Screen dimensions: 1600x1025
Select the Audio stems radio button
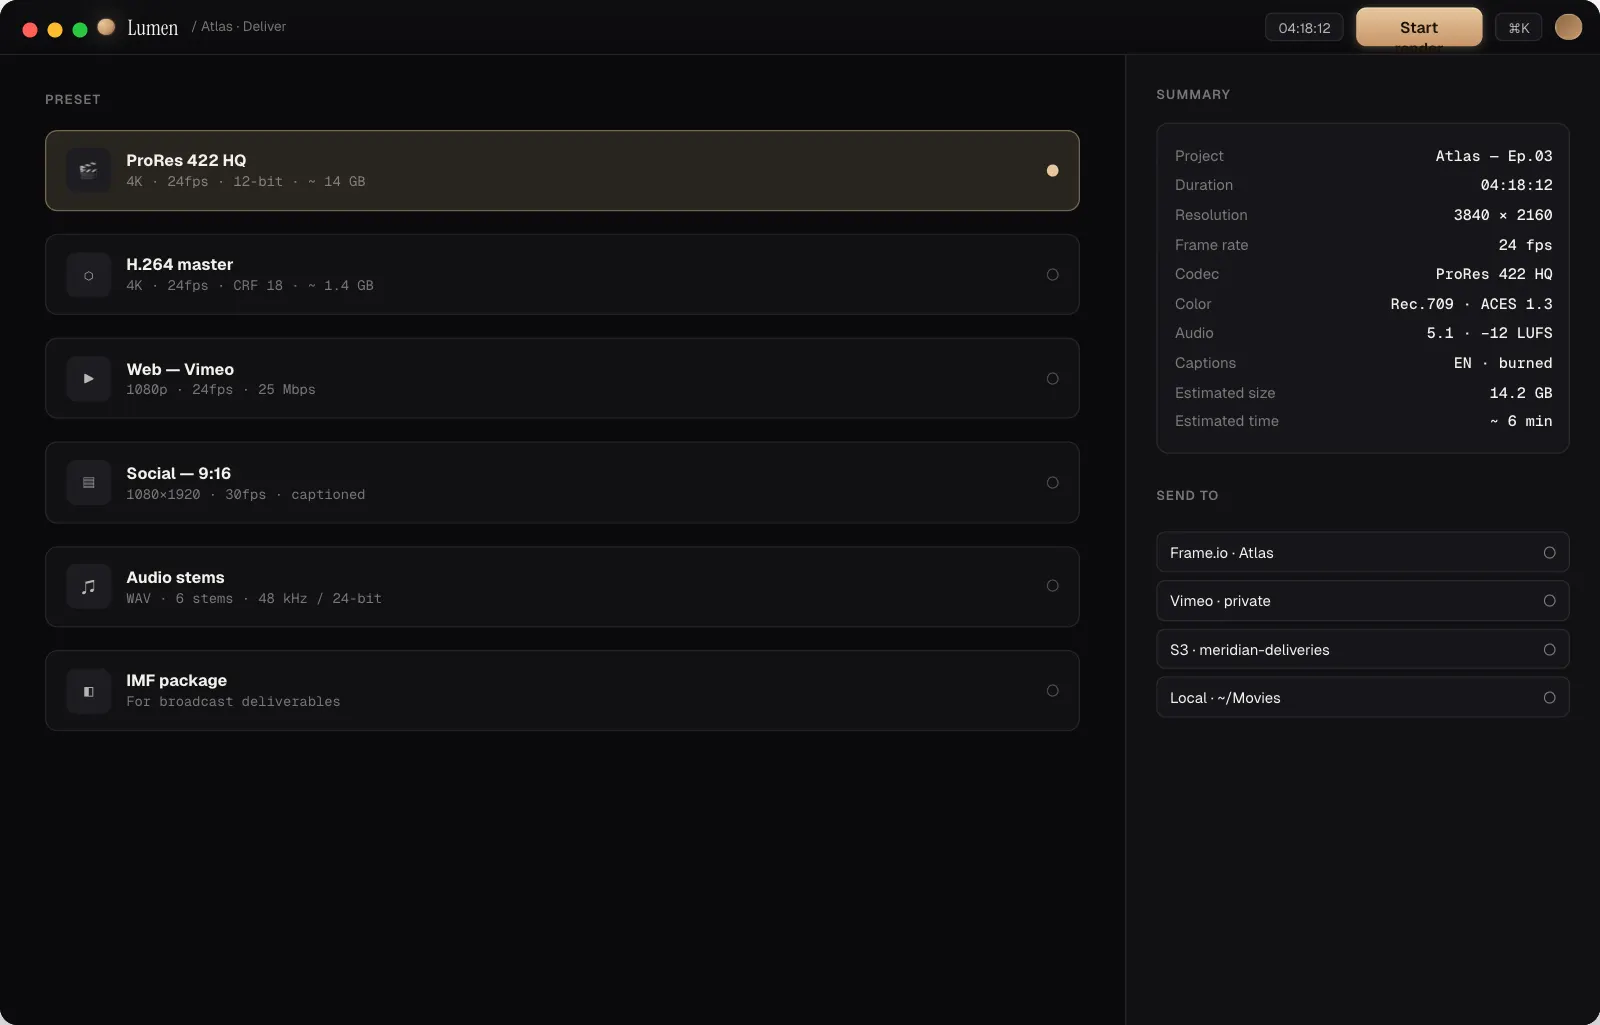[x=1052, y=586]
